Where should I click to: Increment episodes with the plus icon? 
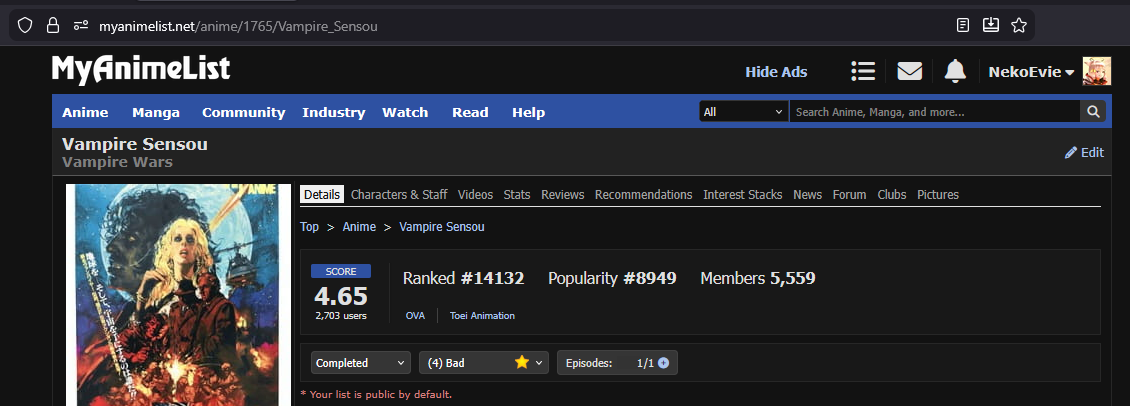coord(664,363)
